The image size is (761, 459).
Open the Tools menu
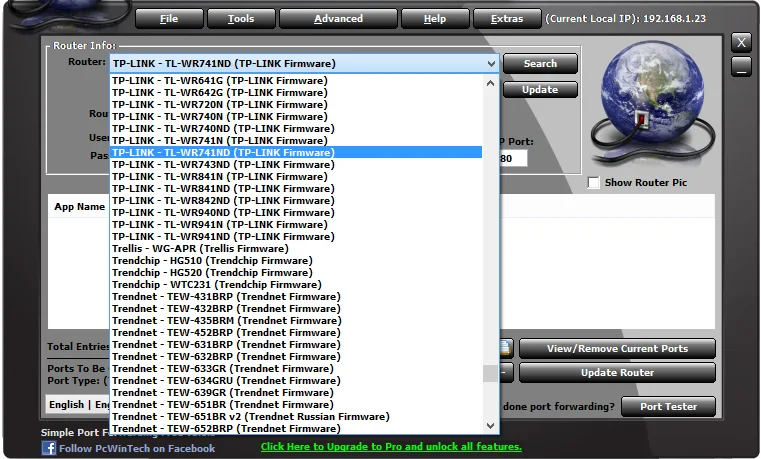pos(241,19)
